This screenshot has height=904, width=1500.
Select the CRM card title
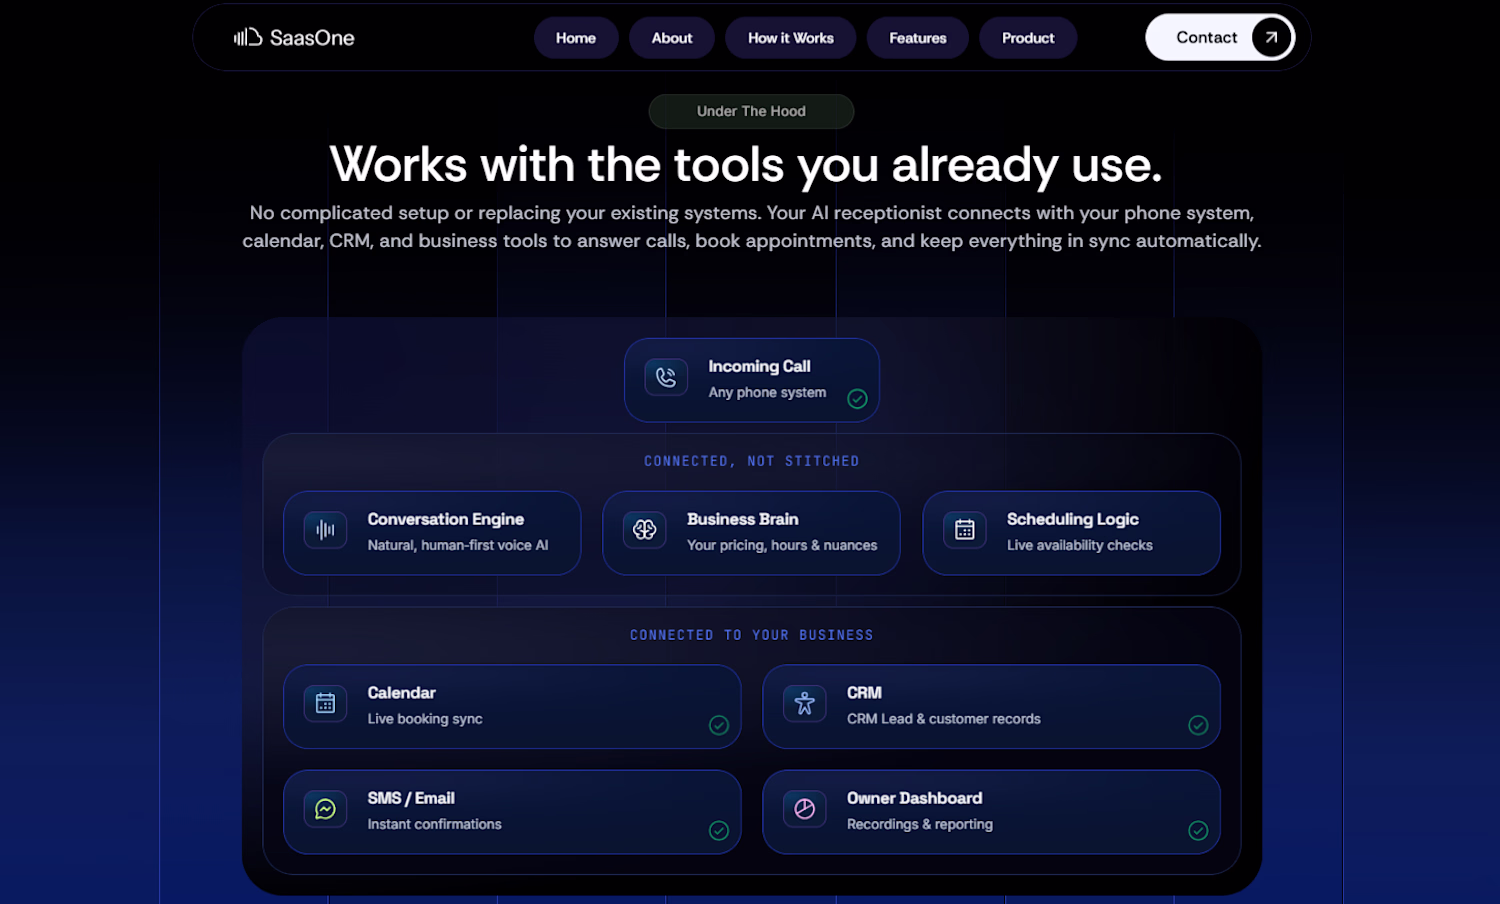(x=864, y=693)
